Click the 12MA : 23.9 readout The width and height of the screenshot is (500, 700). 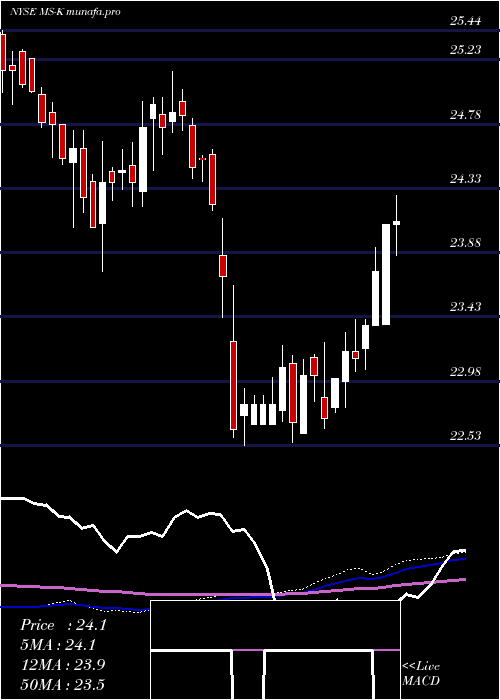63,665
